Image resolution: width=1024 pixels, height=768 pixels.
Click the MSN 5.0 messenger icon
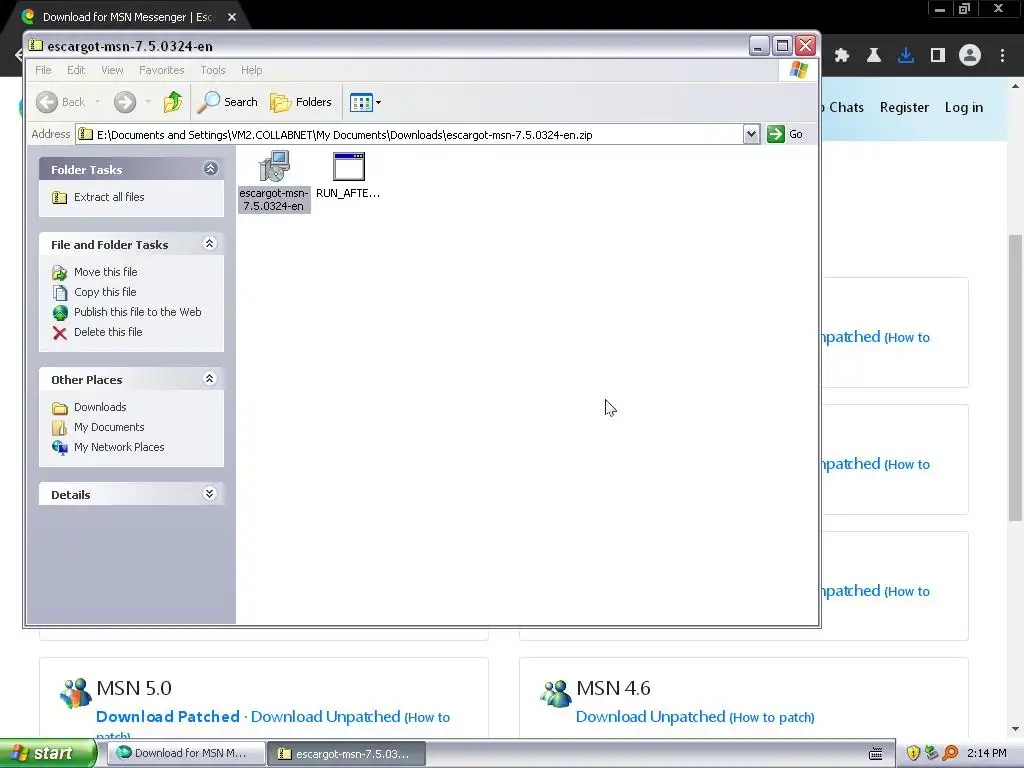(76, 694)
